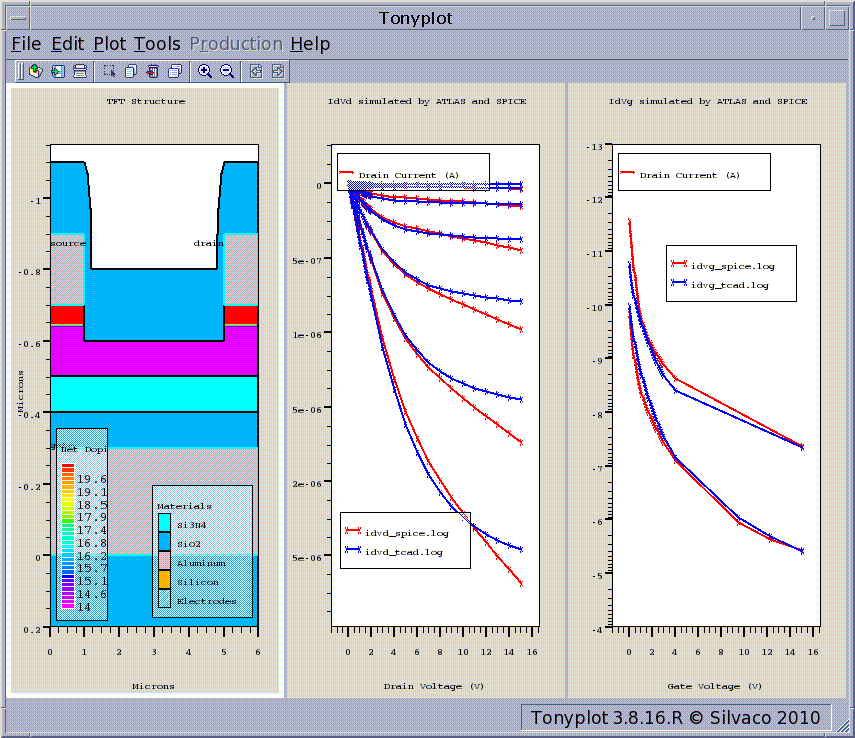Click 'Drain Current (A)' key in IdVd plot
This screenshot has width=855, height=738.
[400, 175]
